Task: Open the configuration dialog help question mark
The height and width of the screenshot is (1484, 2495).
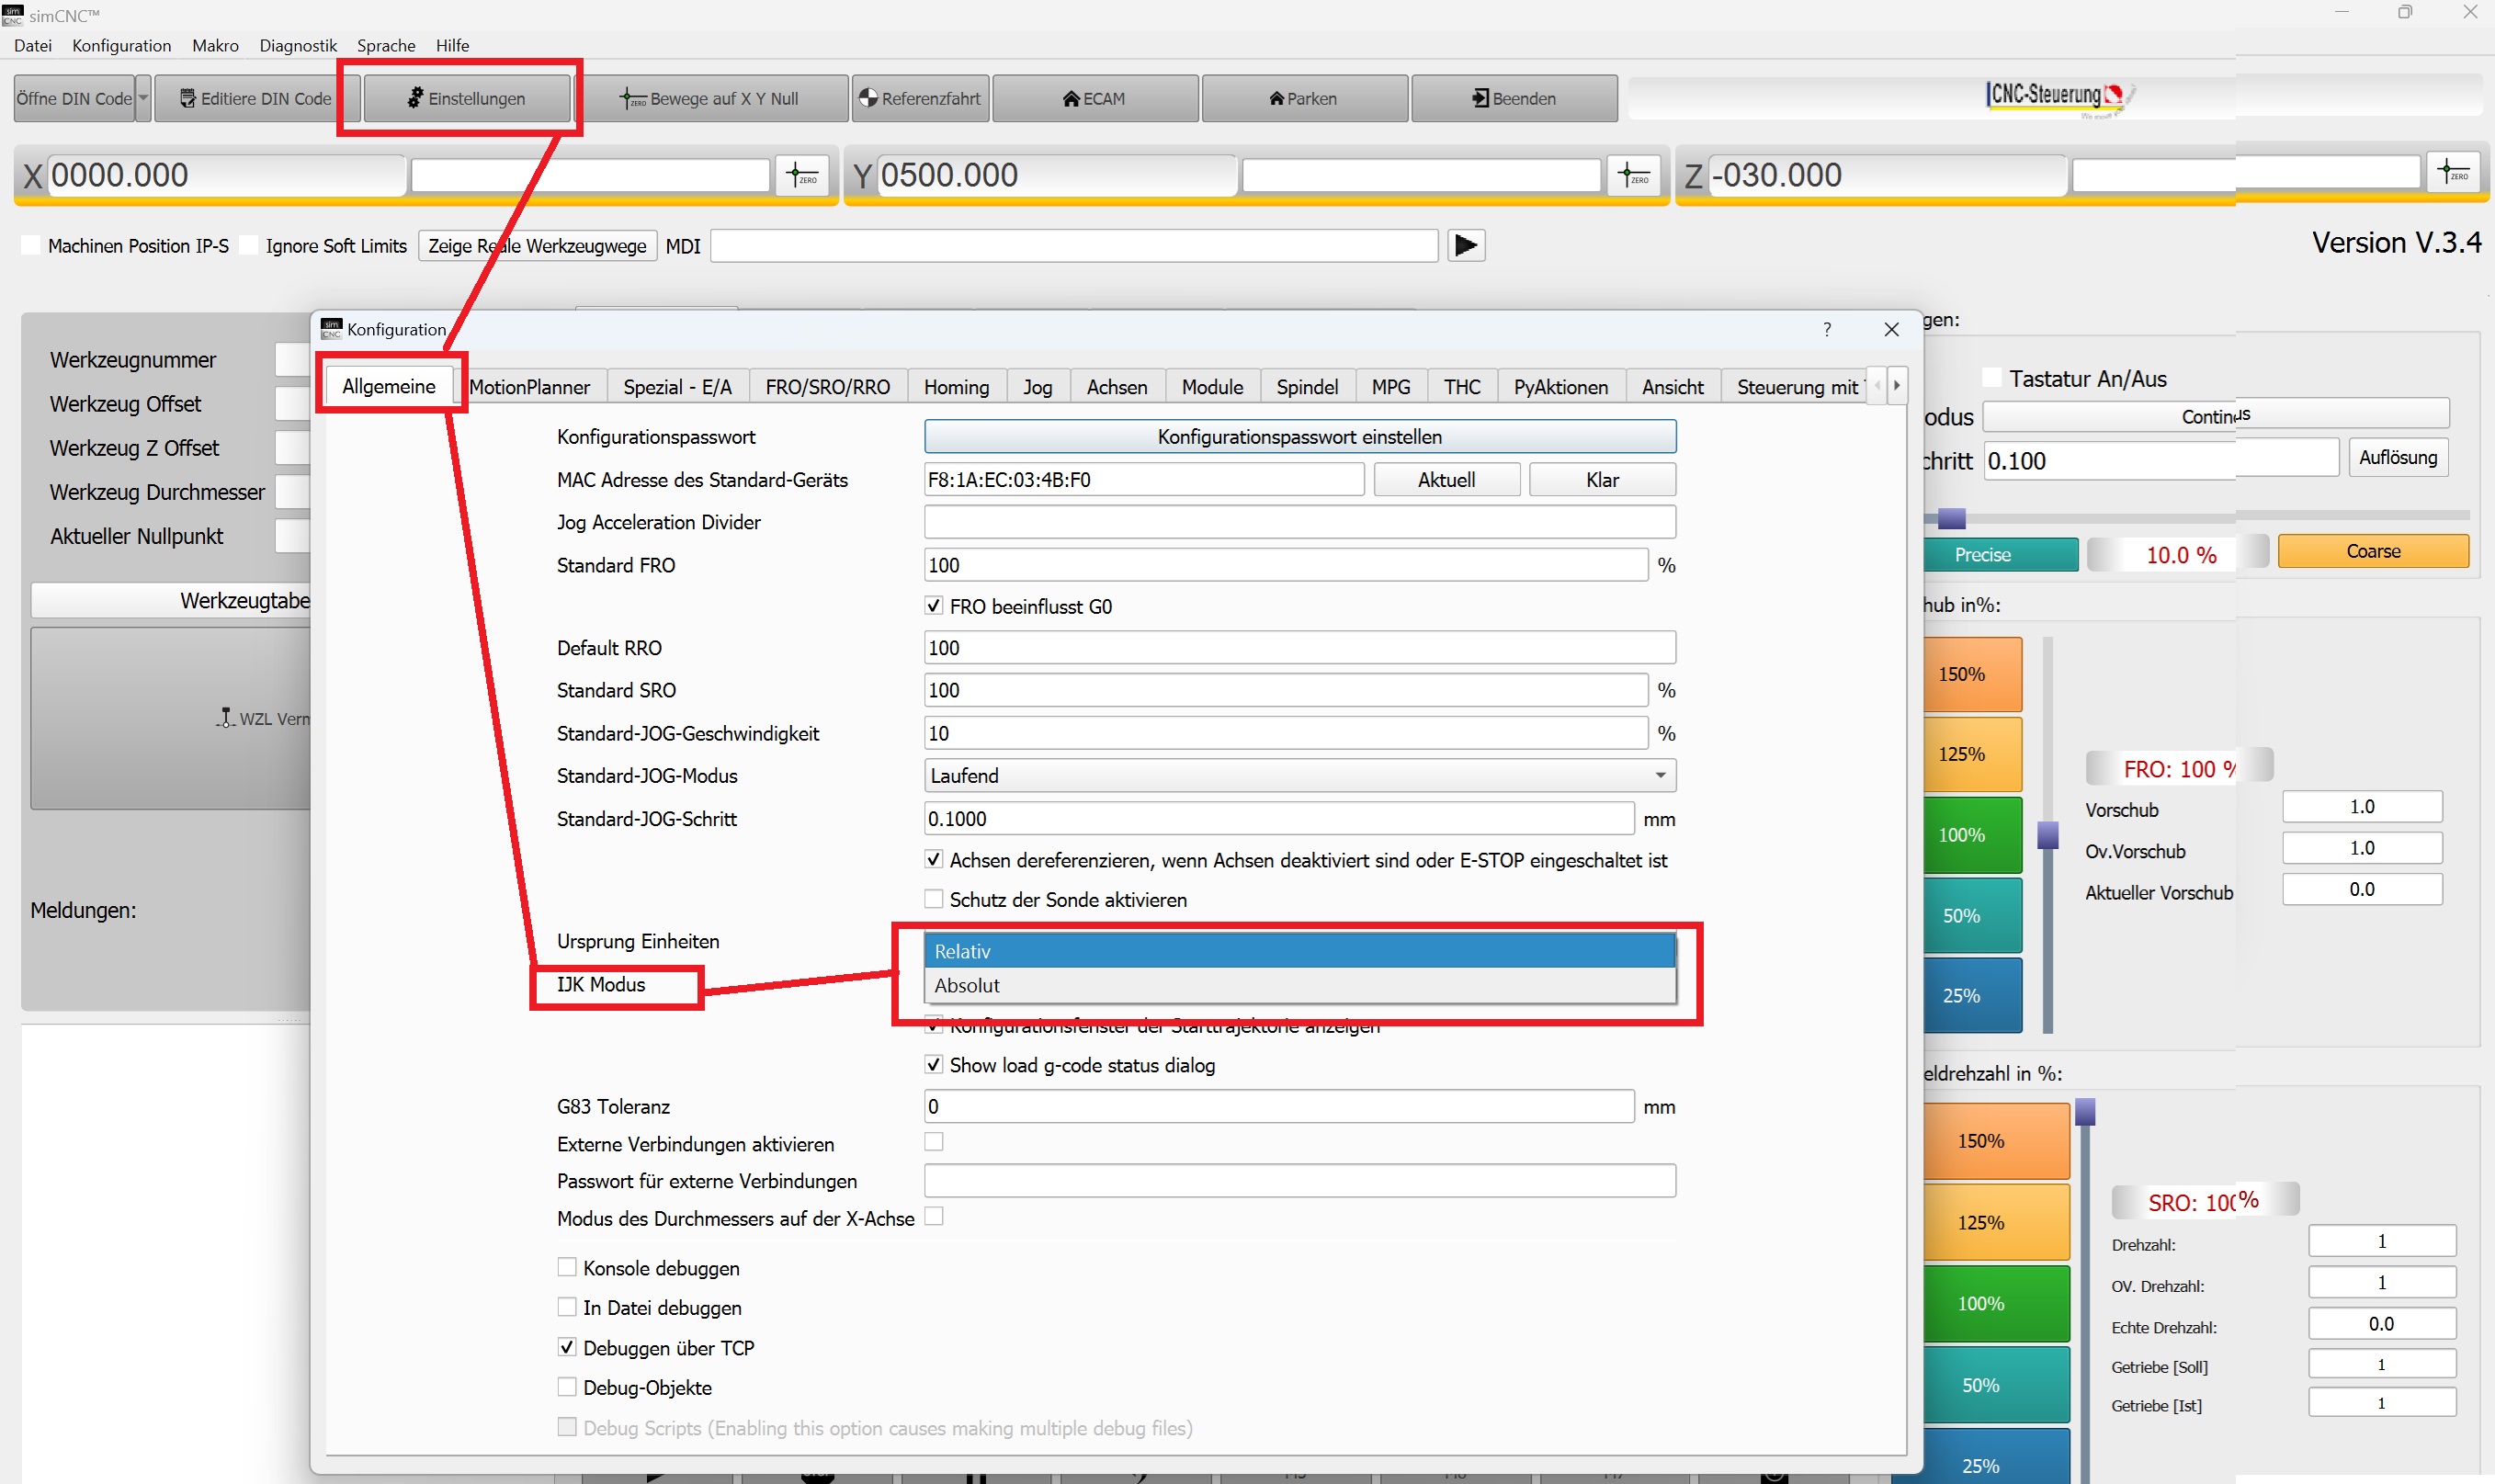Action: tap(1826, 329)
